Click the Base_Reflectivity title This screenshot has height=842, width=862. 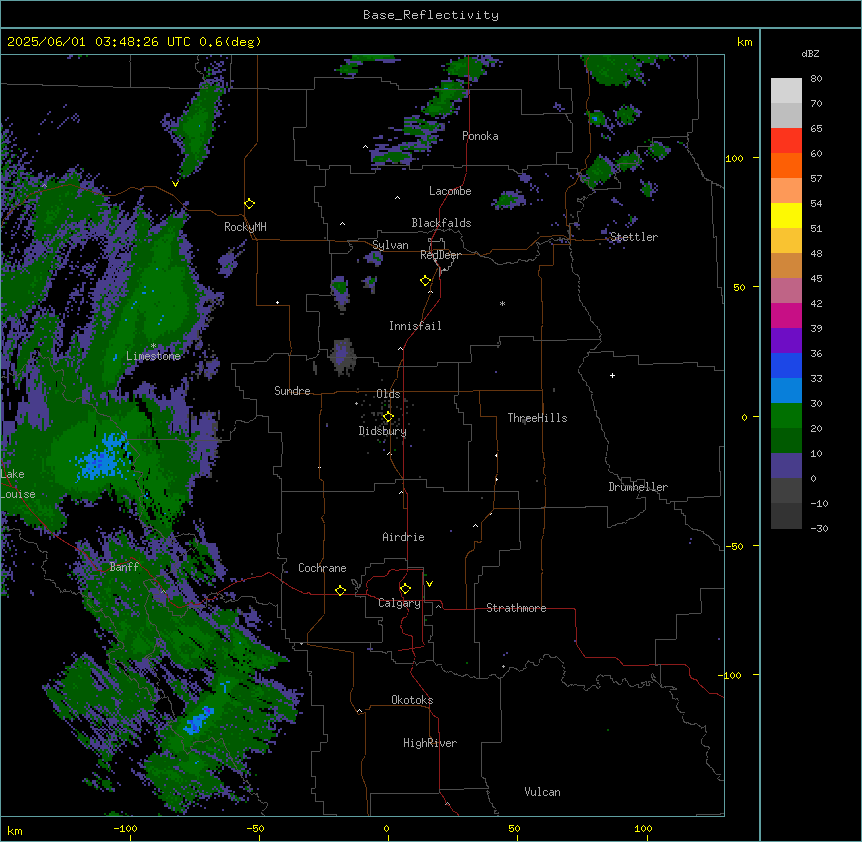431,15
